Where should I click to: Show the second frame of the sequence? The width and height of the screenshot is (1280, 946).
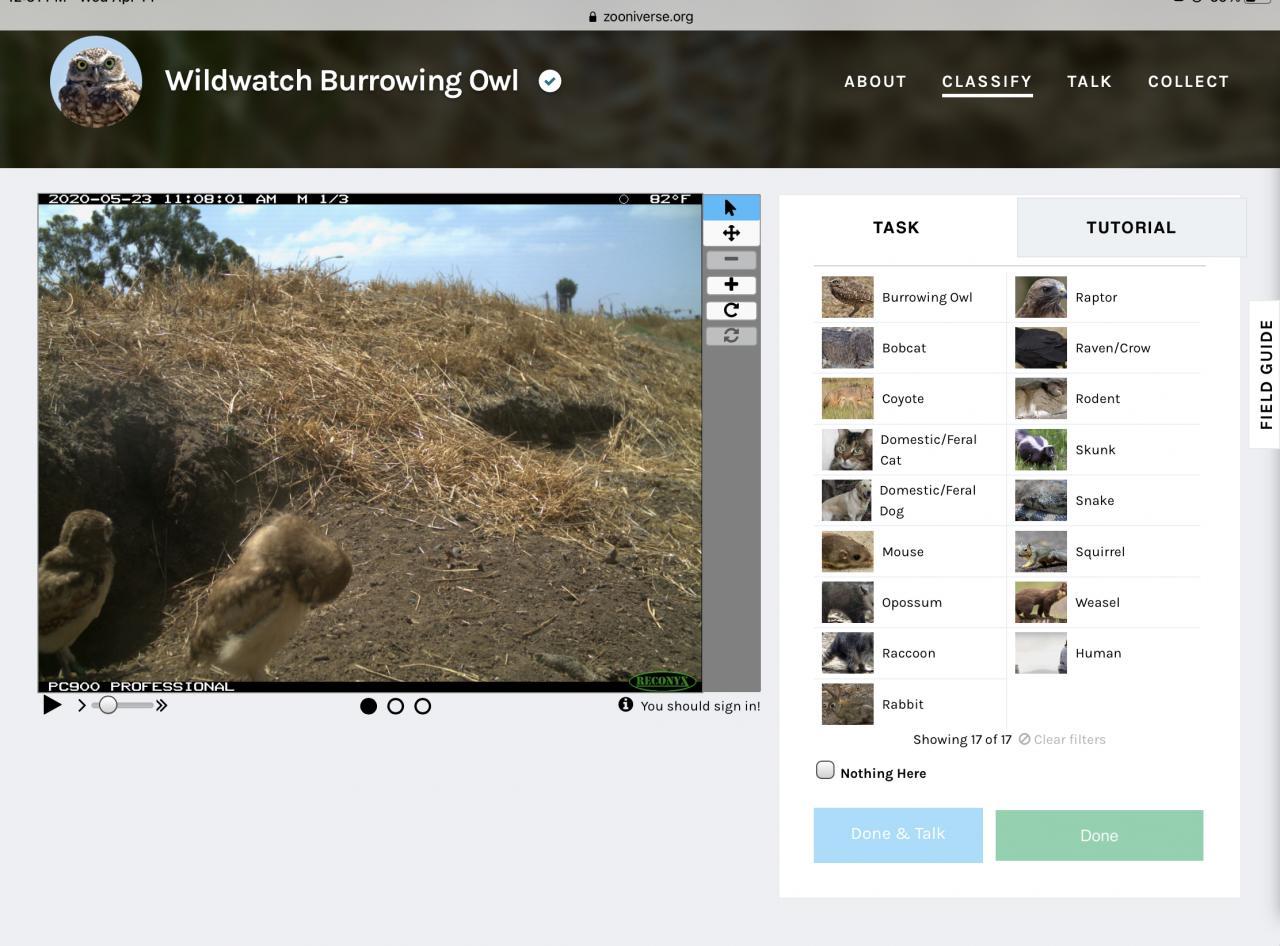point(395,706)
